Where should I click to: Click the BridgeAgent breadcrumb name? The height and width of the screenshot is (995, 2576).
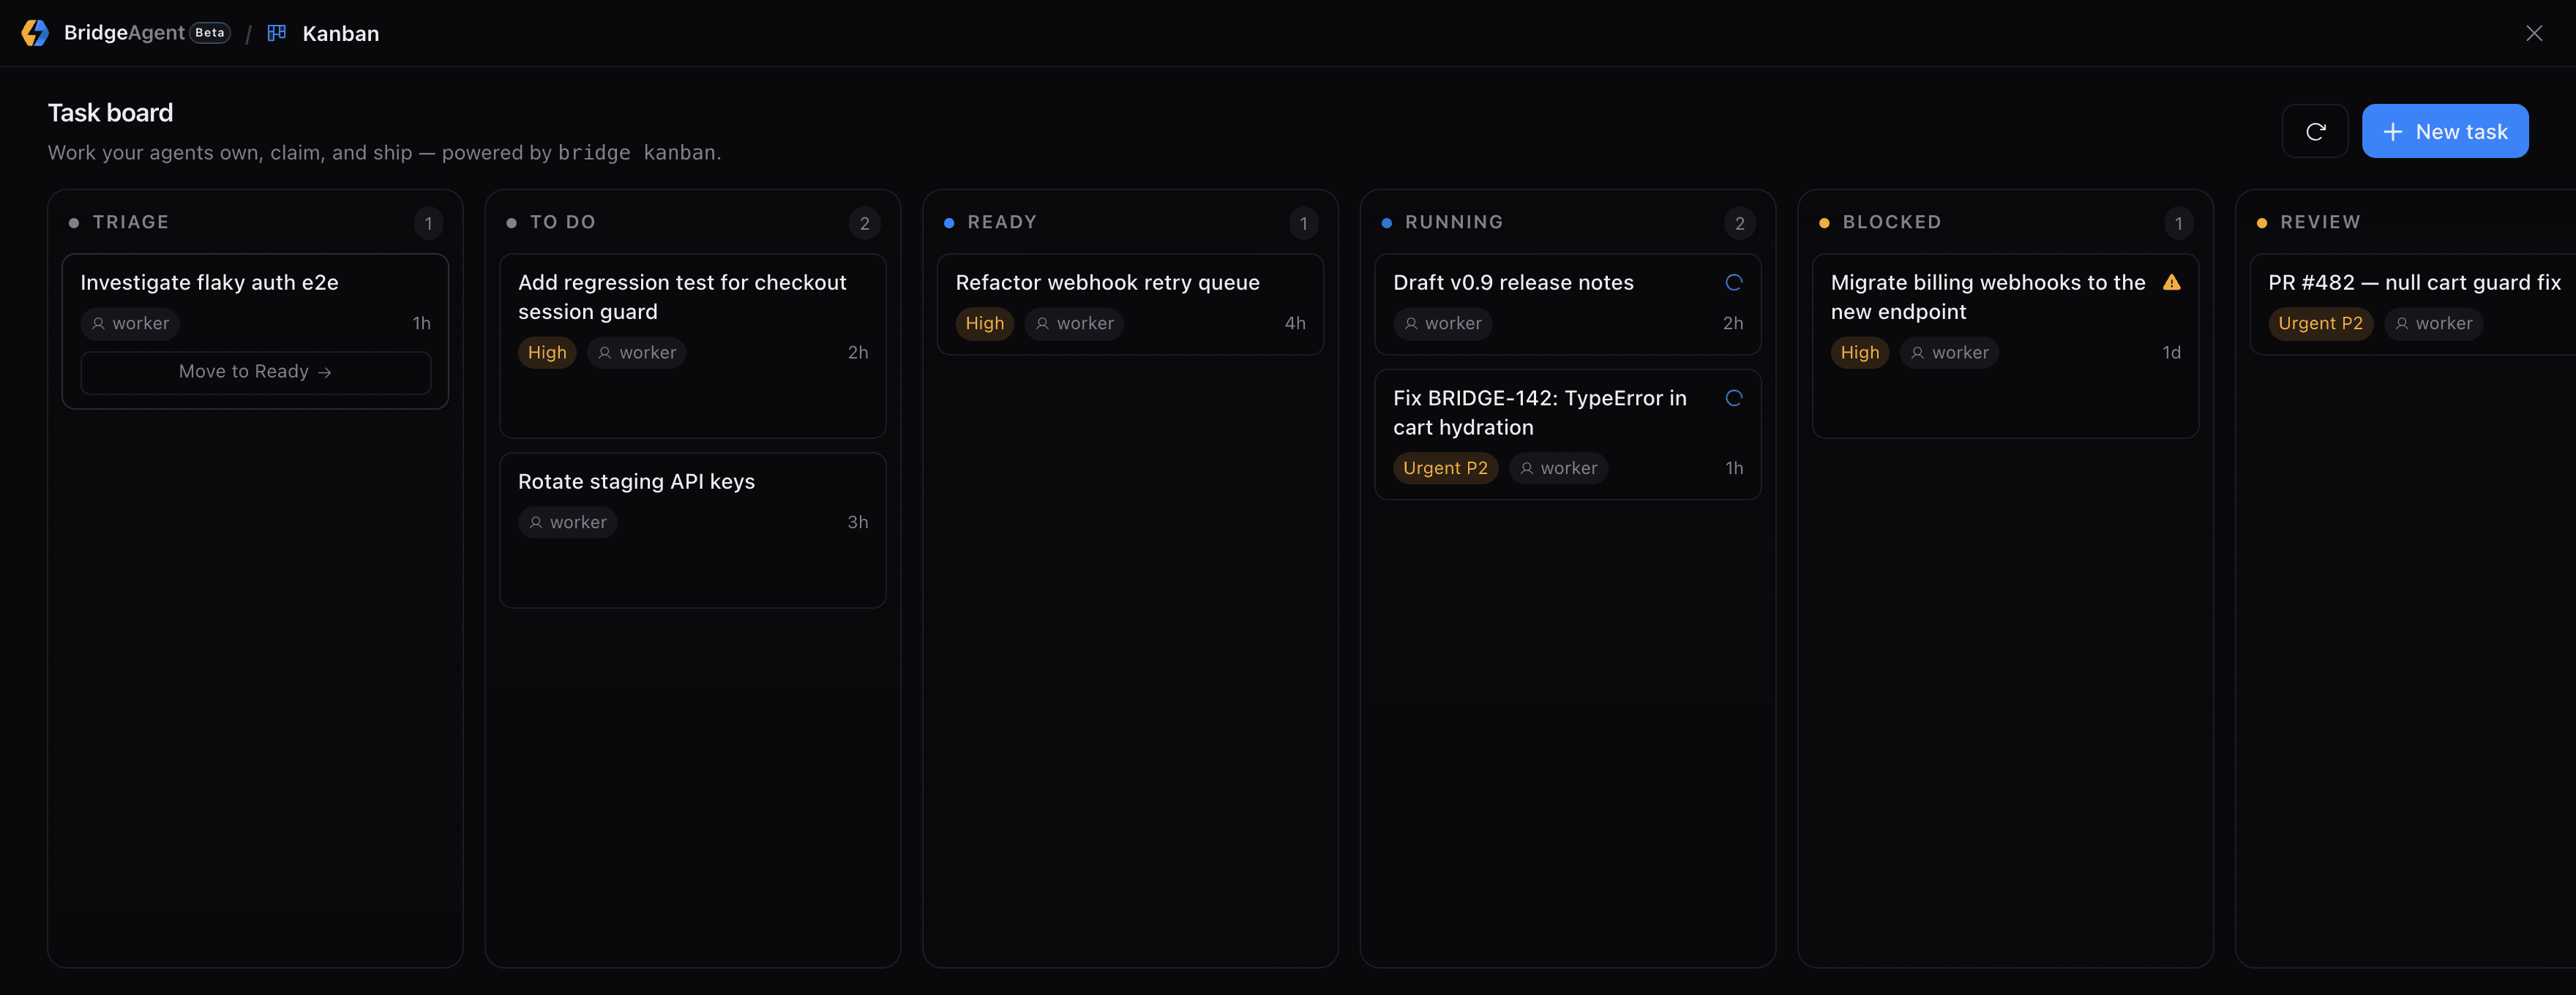tap(124, 33)
